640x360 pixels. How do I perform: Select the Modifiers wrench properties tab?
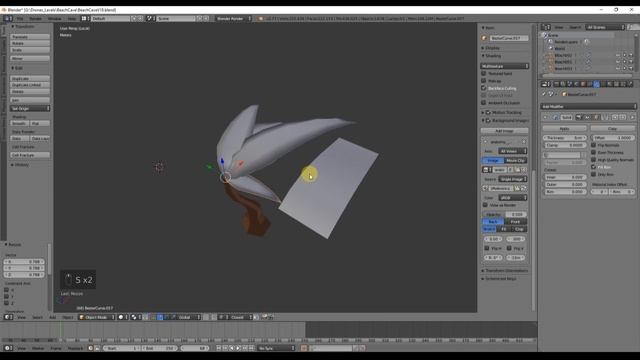pos(596,84)
